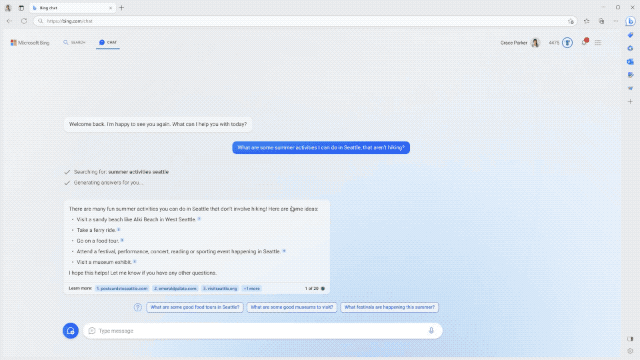Click the 1 of 20 turn counter
The width and height of the screenshot is (640, 360).
tap(312, 288)
